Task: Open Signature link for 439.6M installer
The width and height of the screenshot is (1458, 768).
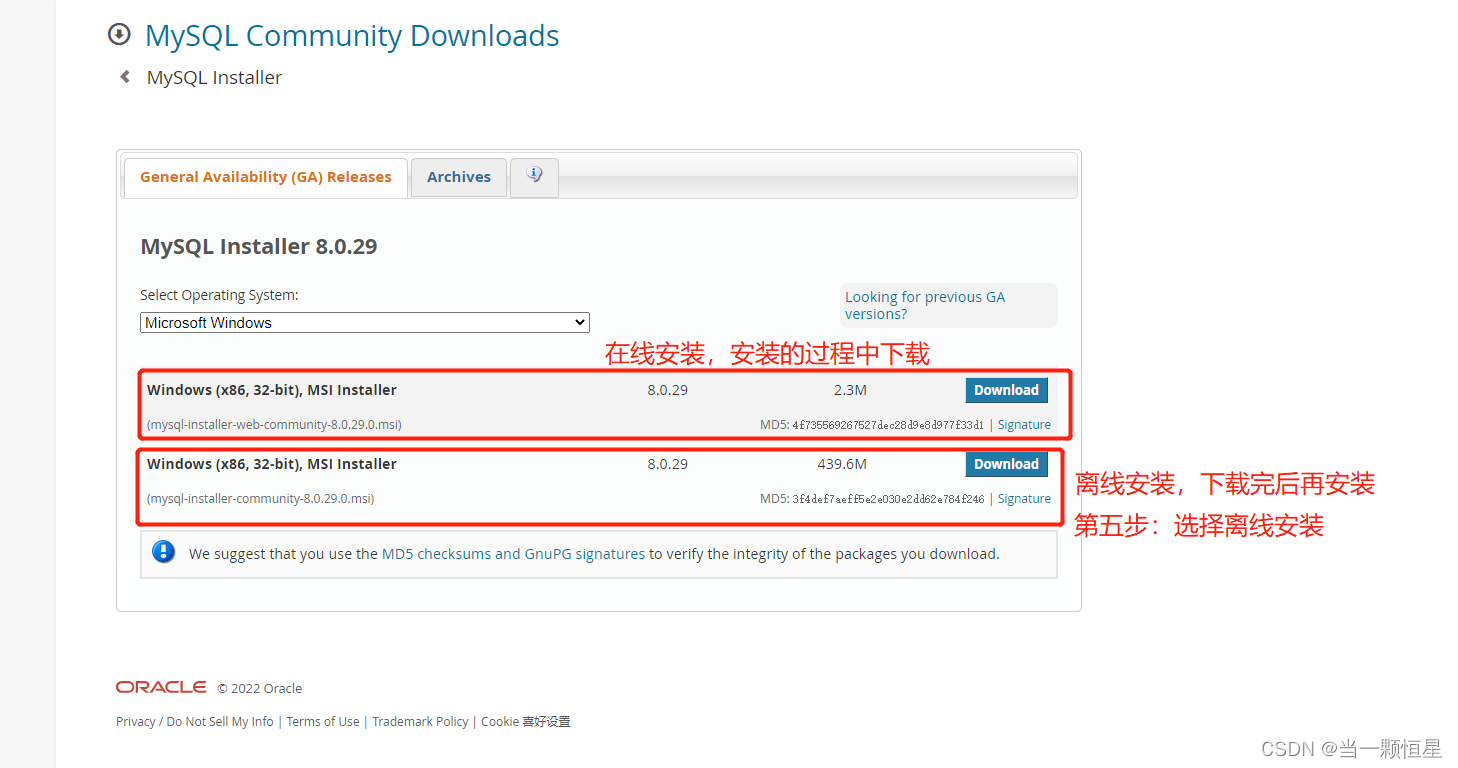Action: point(1024,499)
